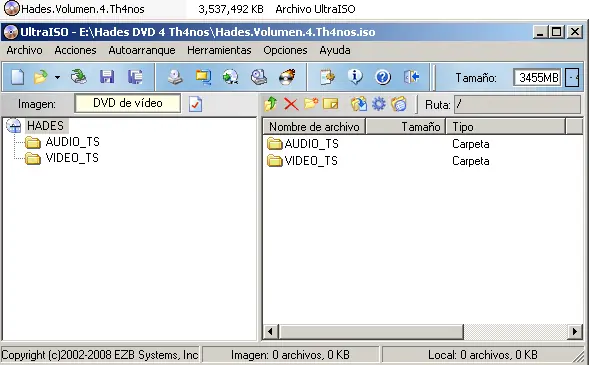Image resolution: width=589 pixels, height=365 pixels.
Task: Open the Opciones menu
Action: 285,50
